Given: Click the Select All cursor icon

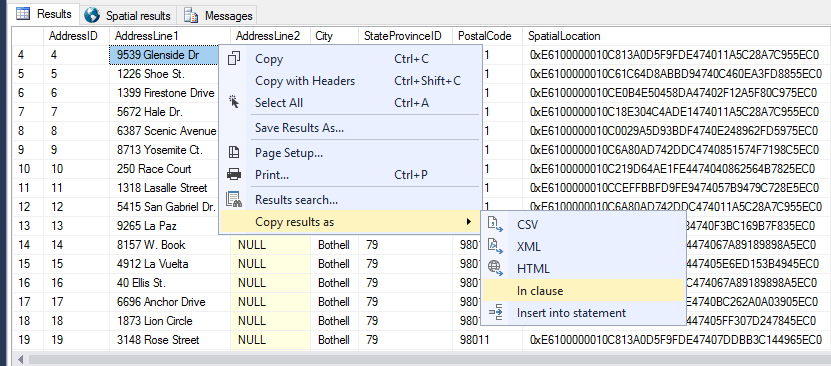Looking at the screenshot, I should click(234, 102).
